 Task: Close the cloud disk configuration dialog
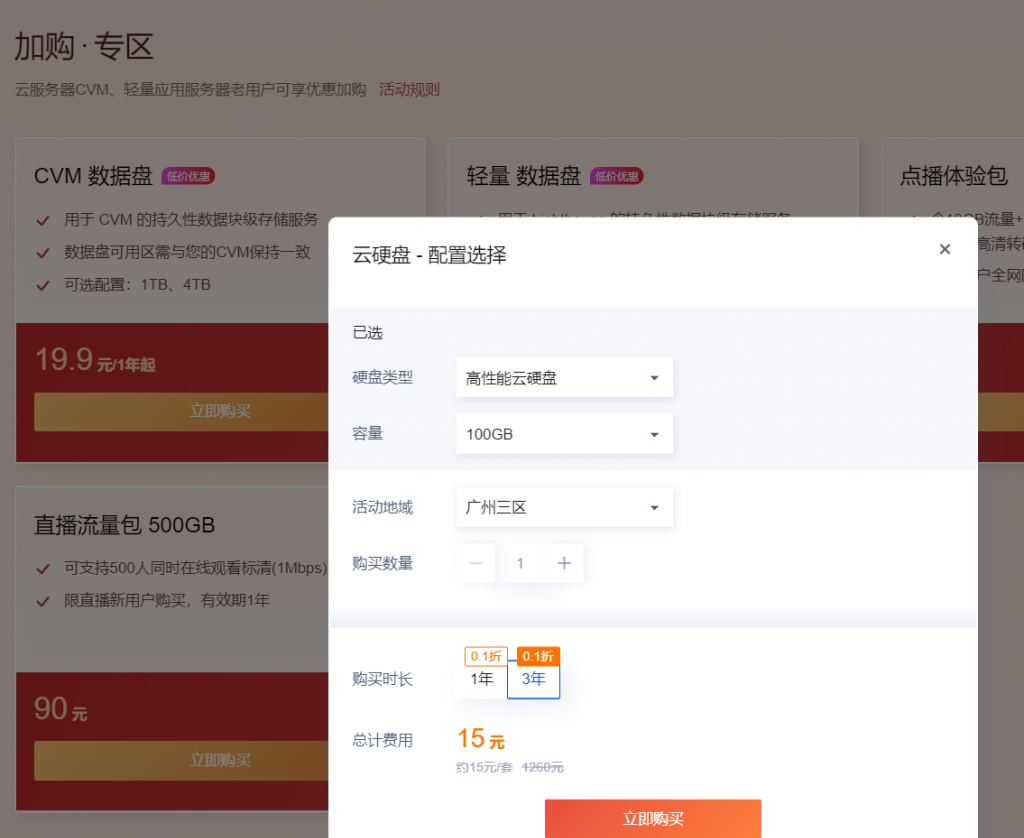(944, 250)
